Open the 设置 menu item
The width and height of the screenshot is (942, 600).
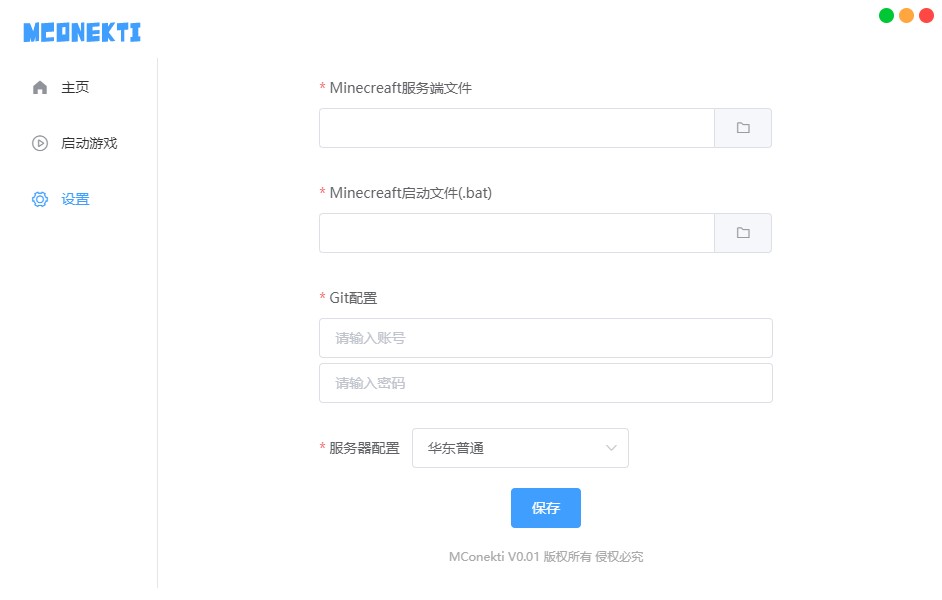pyautogui.click(x=75, y=199)
